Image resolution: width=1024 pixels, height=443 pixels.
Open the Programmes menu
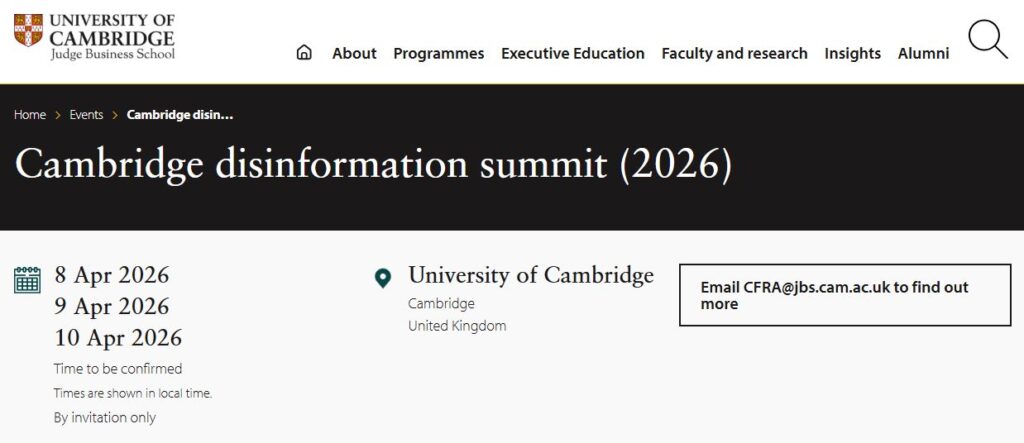tap(438, 54)
